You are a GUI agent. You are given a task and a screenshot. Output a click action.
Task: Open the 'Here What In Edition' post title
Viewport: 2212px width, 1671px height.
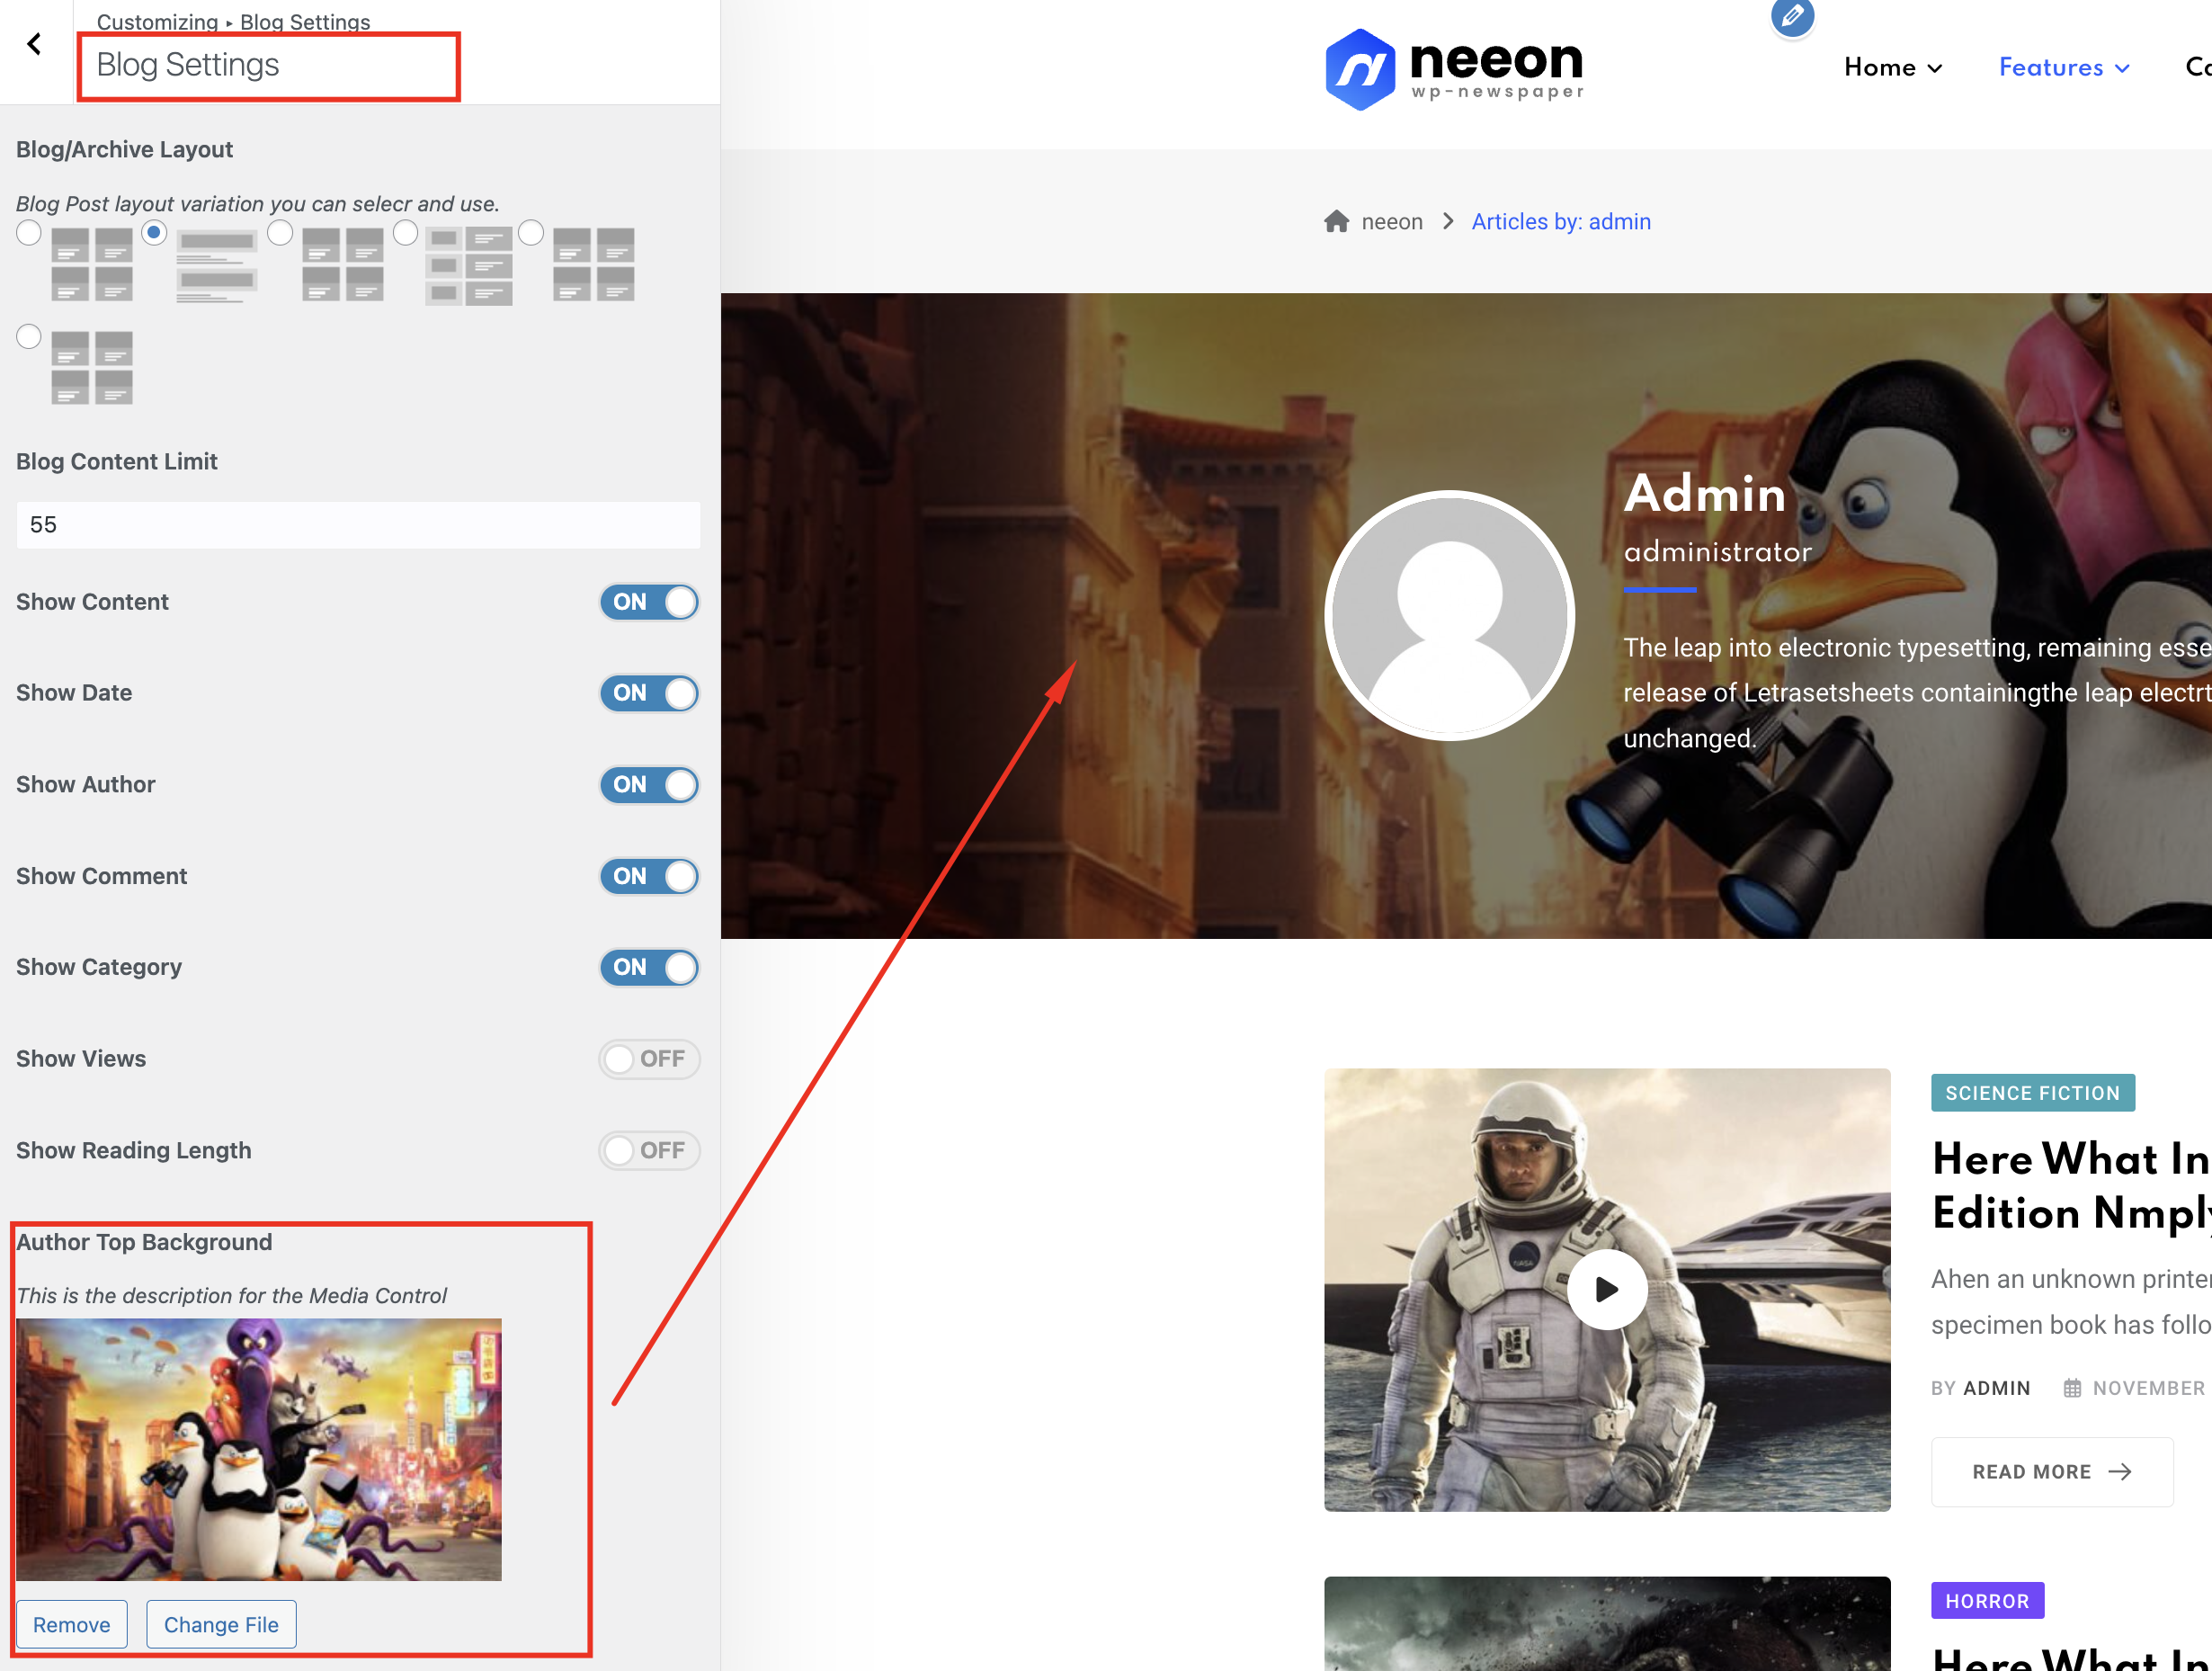tap(2071, 1186)
